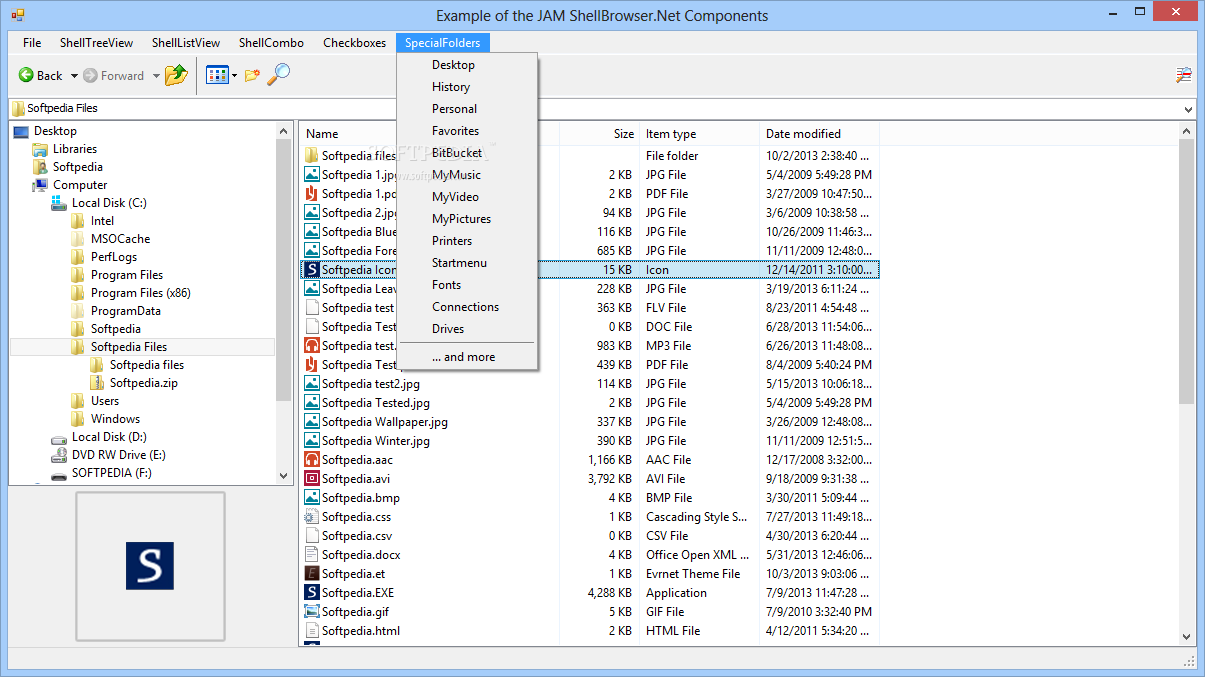Click the Softpedia.EXE application icon
This screenshot has height=677, width=1205.
312,593
